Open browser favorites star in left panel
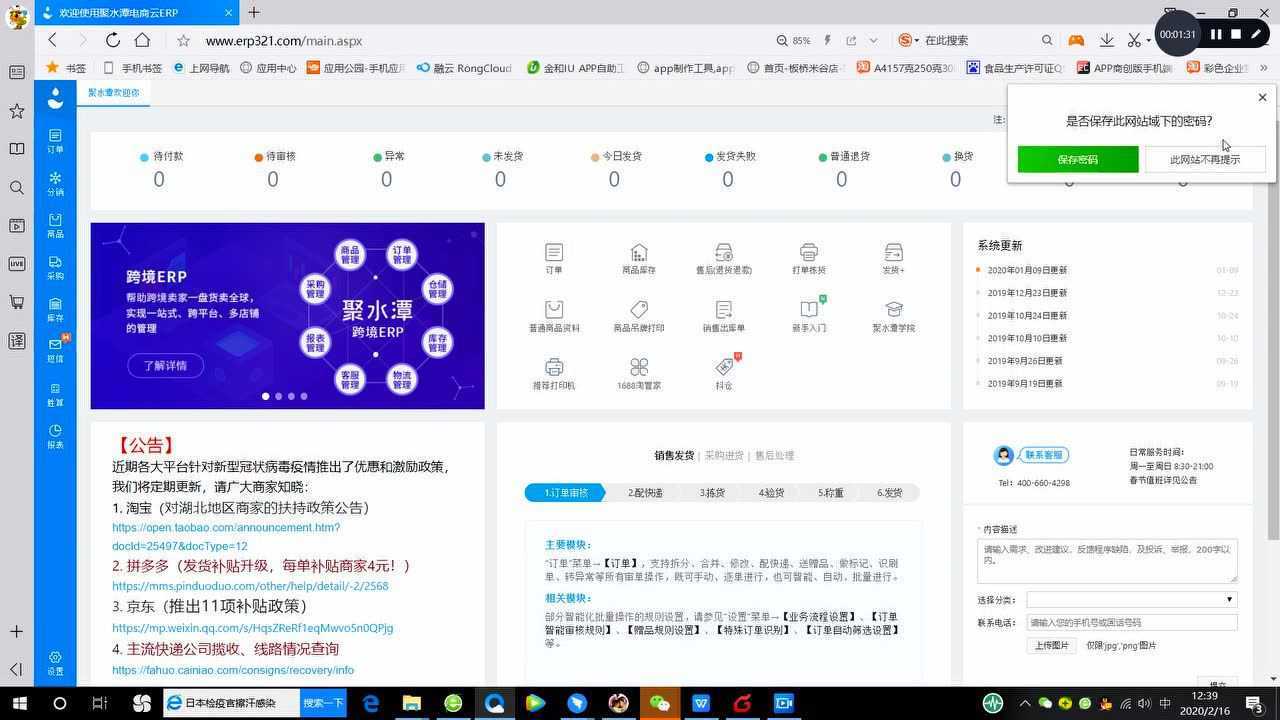Viewport: 1280px width, 720px height. pos(16,111)
